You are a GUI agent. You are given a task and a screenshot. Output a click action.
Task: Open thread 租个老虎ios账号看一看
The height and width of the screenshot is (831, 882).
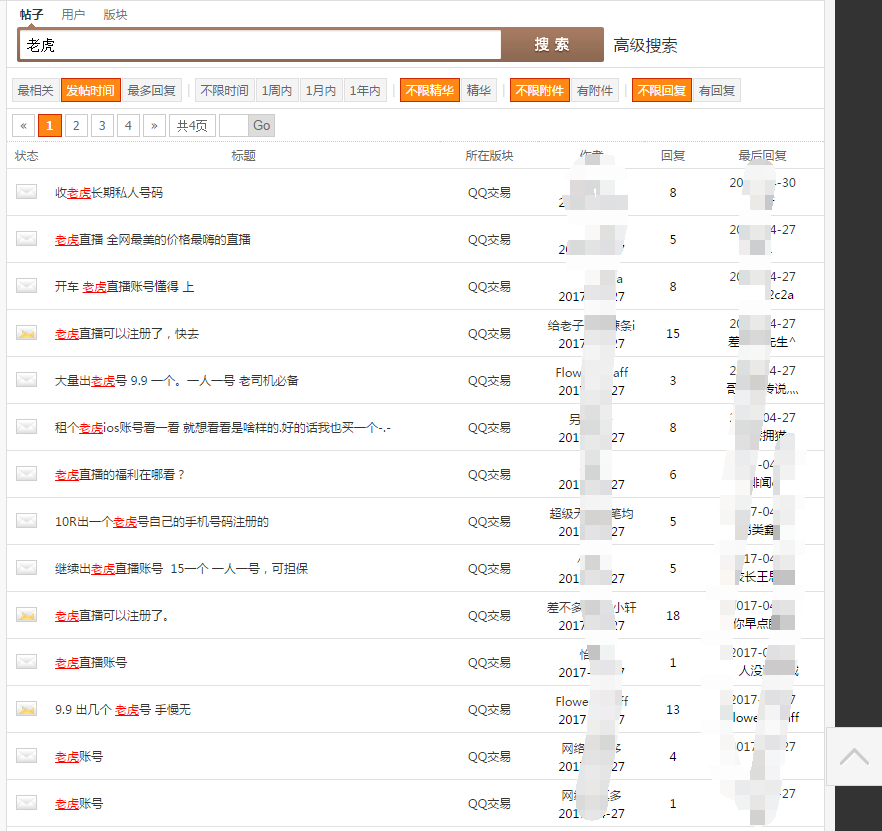point(223,428)
